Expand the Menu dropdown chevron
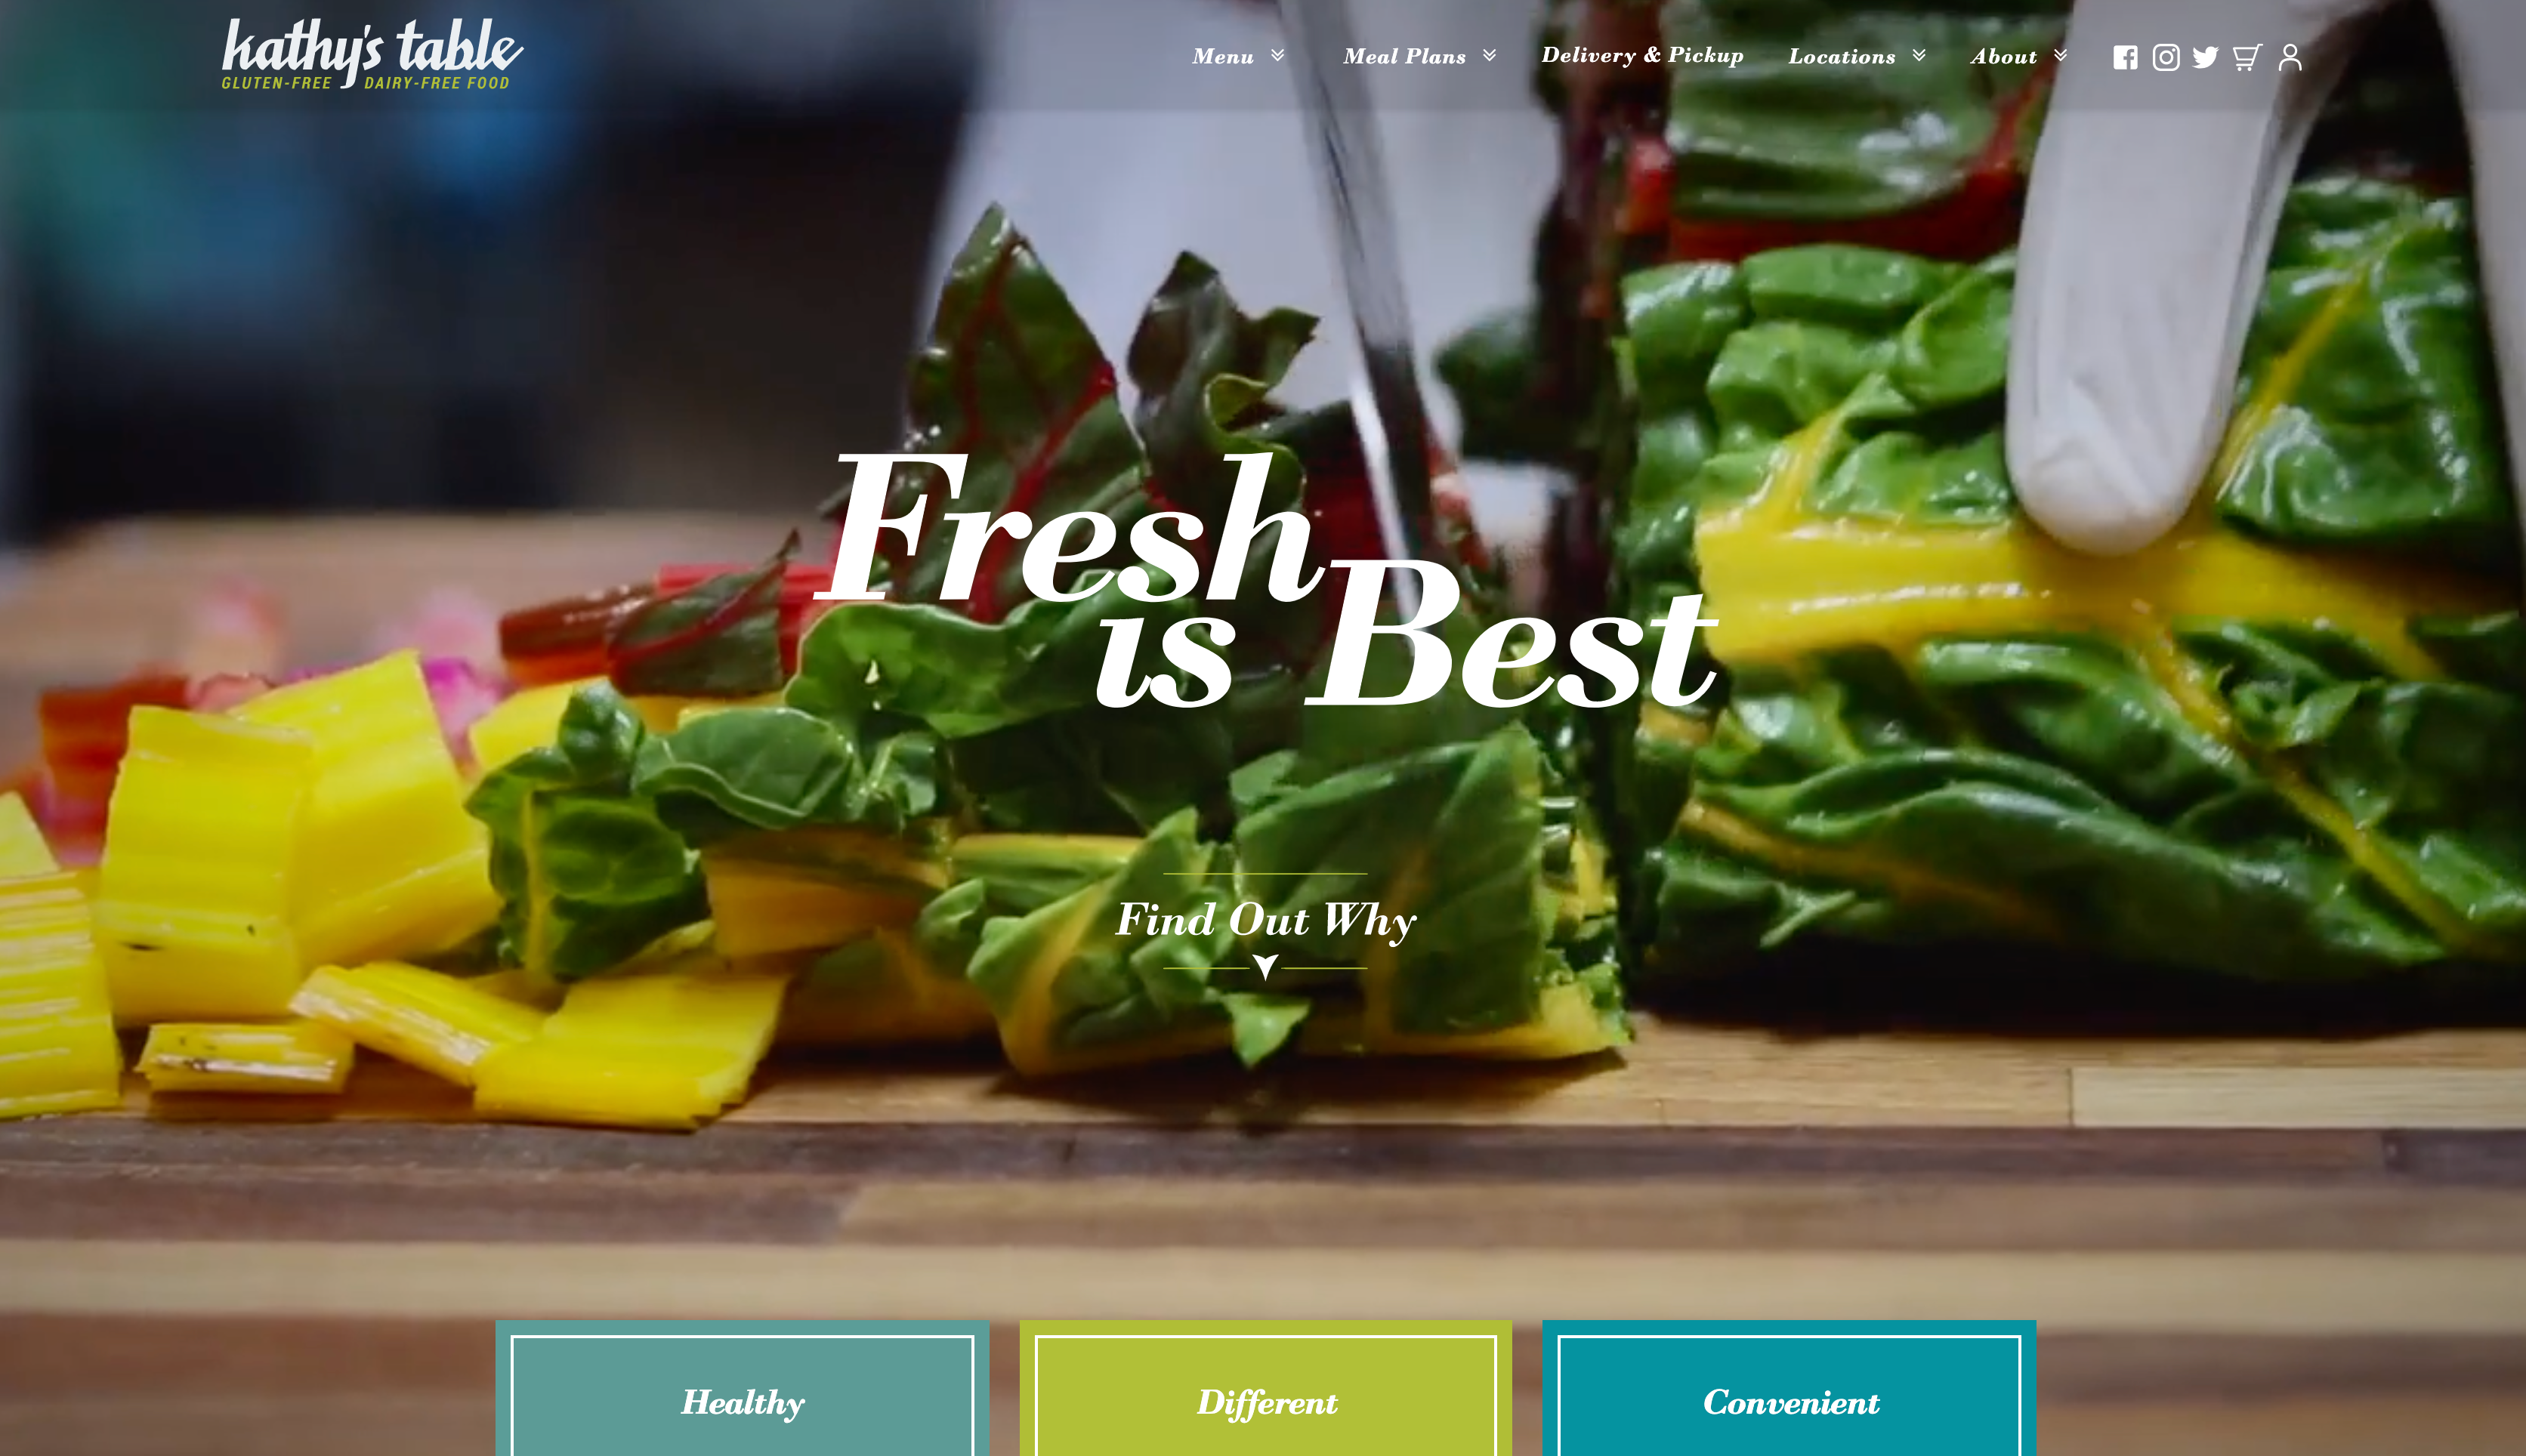The width and height of the screenshot is (2526, 1456). [x=1277, y=55]
